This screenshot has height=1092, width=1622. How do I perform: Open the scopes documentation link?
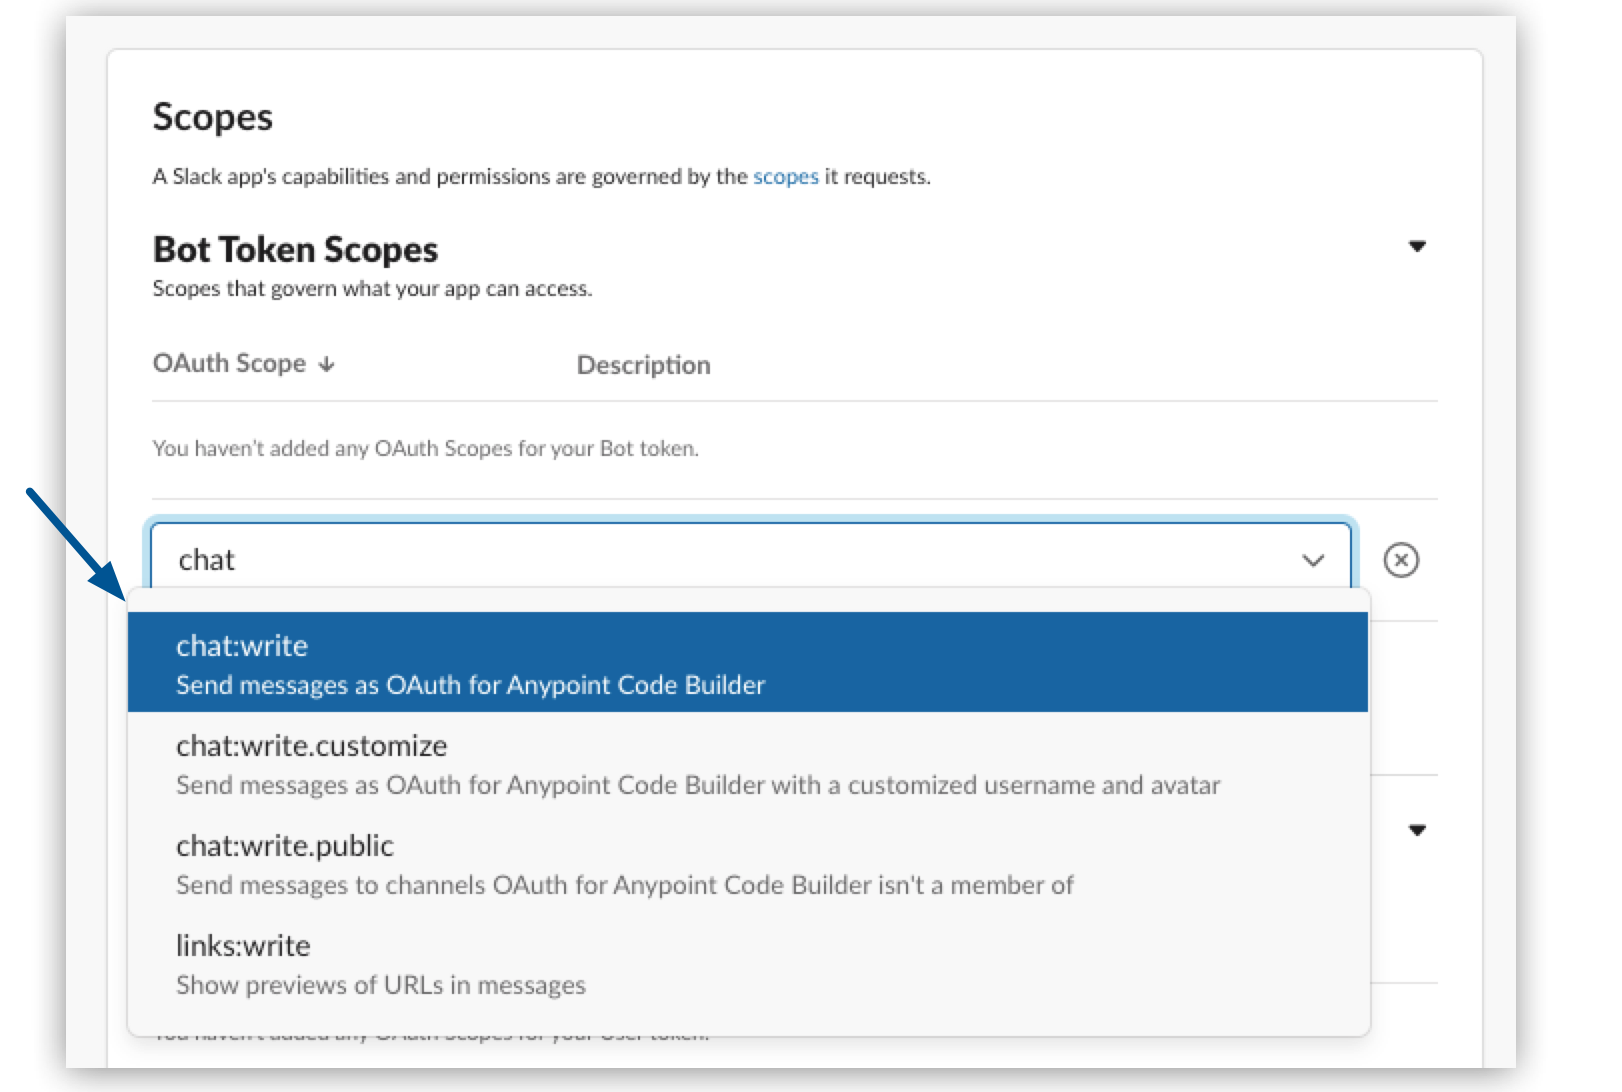(786, 176)
